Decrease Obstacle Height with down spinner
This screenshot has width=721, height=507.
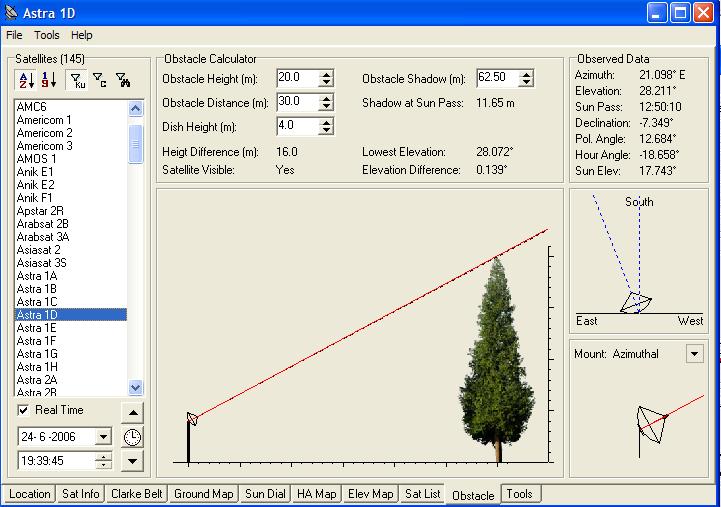pos(326,83)
